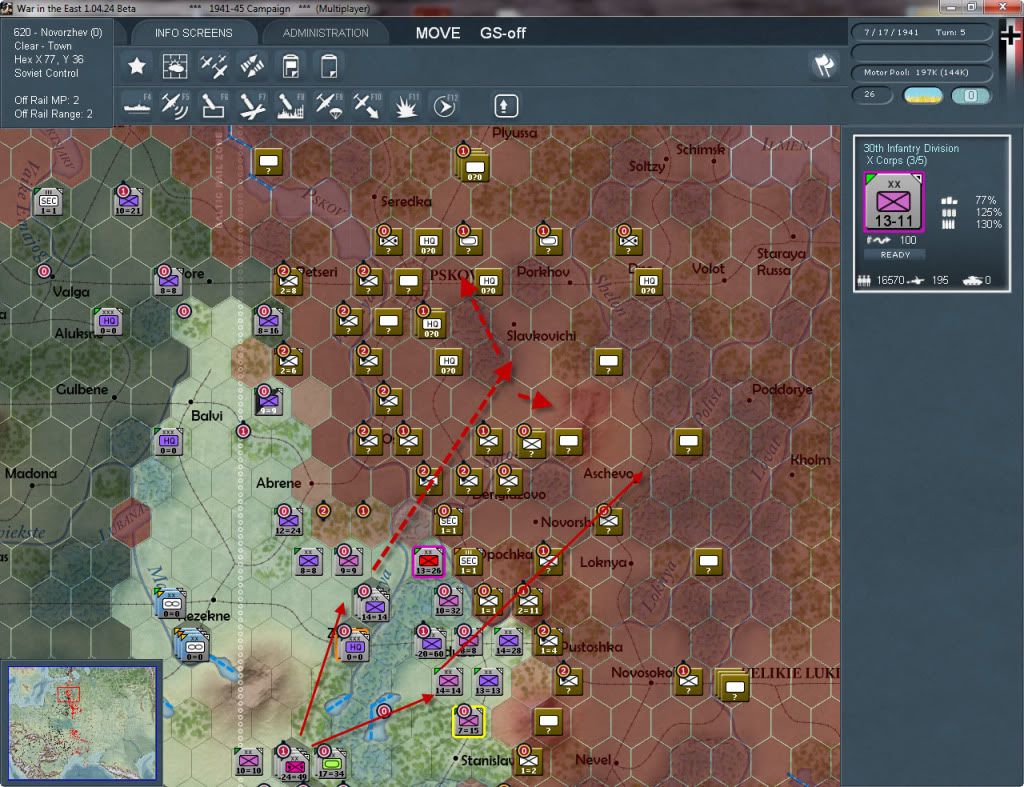
Task: Select the F5 air recon mode
Action: click(175, 106)
